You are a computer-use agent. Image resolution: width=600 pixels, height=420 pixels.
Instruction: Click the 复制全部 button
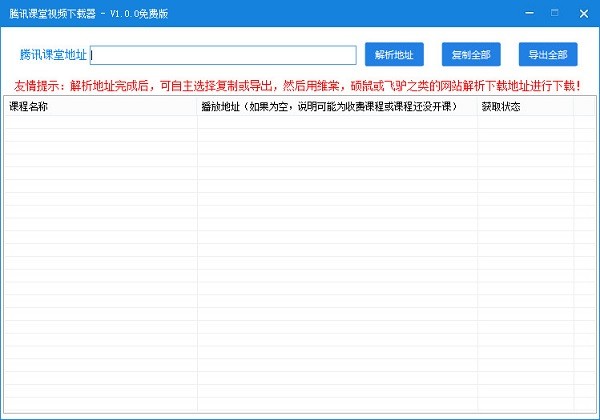471,54
